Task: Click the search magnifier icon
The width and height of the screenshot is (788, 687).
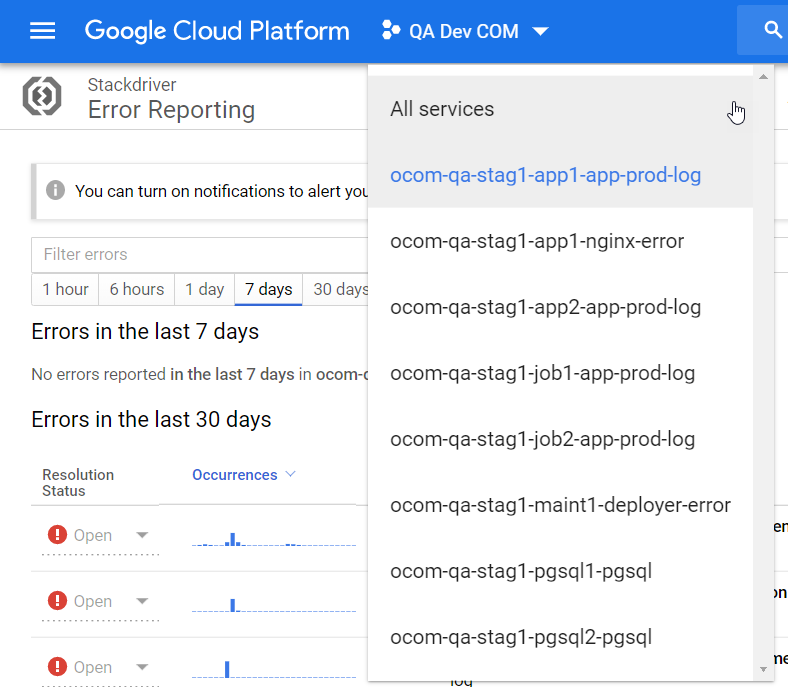Action: pos(772,31)
